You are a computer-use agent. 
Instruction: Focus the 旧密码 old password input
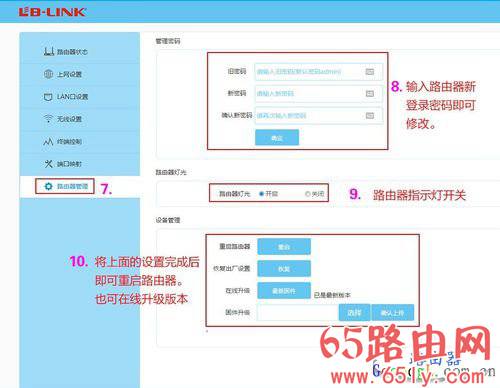(319, 72)
